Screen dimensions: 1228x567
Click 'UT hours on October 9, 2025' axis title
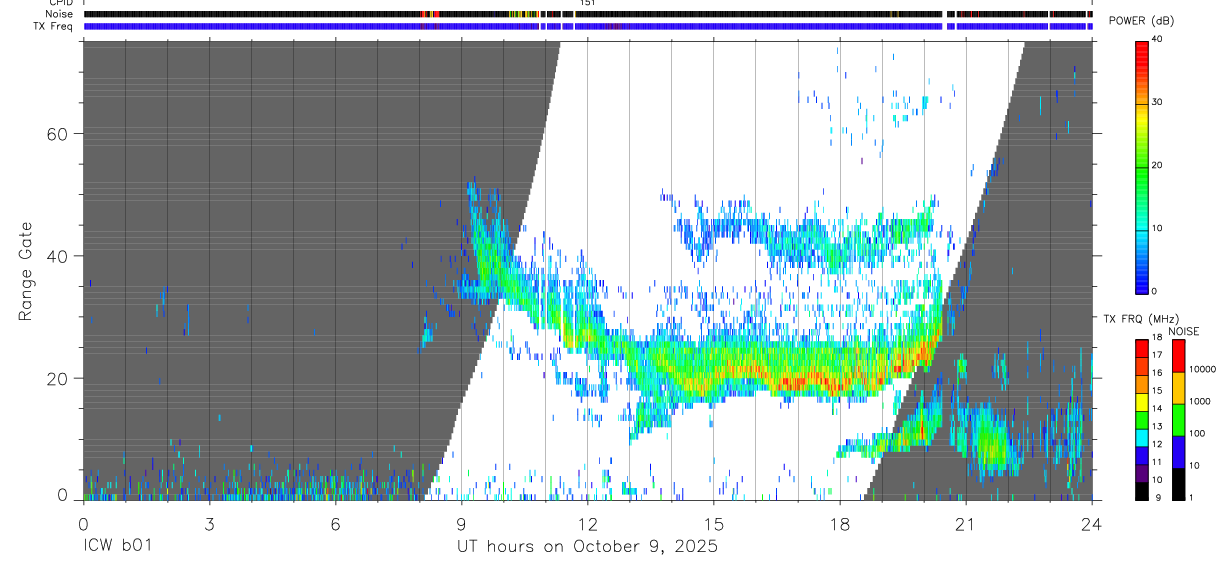(x=587, y=547)
